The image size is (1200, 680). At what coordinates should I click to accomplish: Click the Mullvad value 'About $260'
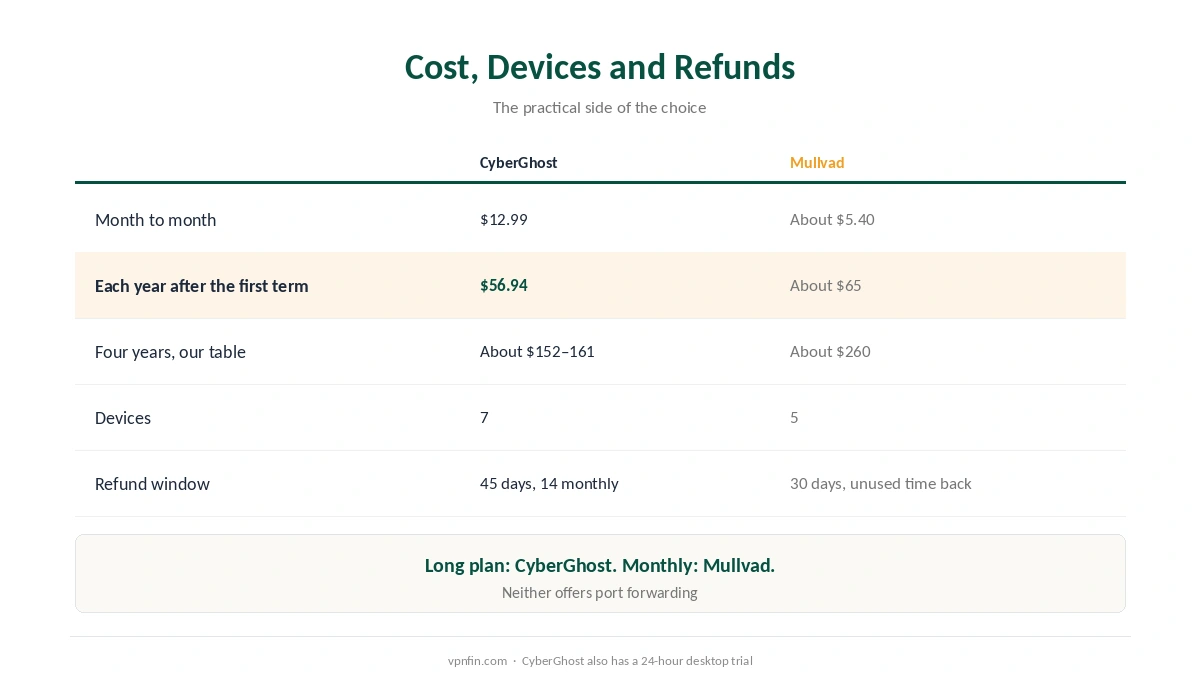(830, 352)
